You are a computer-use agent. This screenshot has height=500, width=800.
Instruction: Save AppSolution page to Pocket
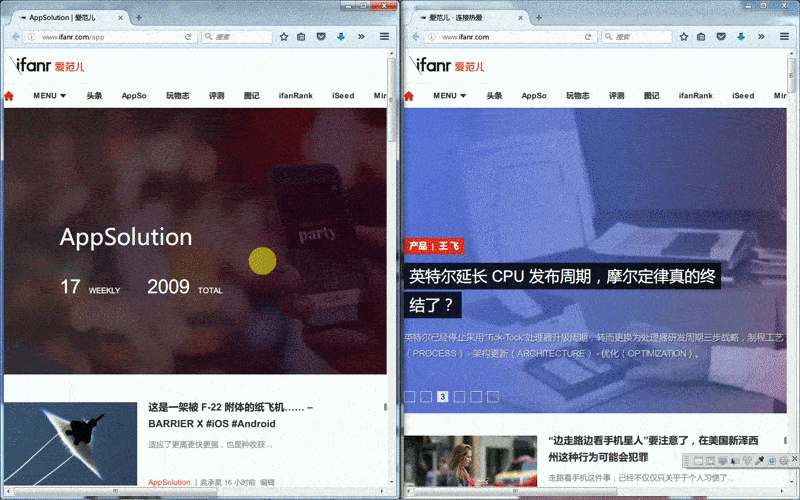321,37
